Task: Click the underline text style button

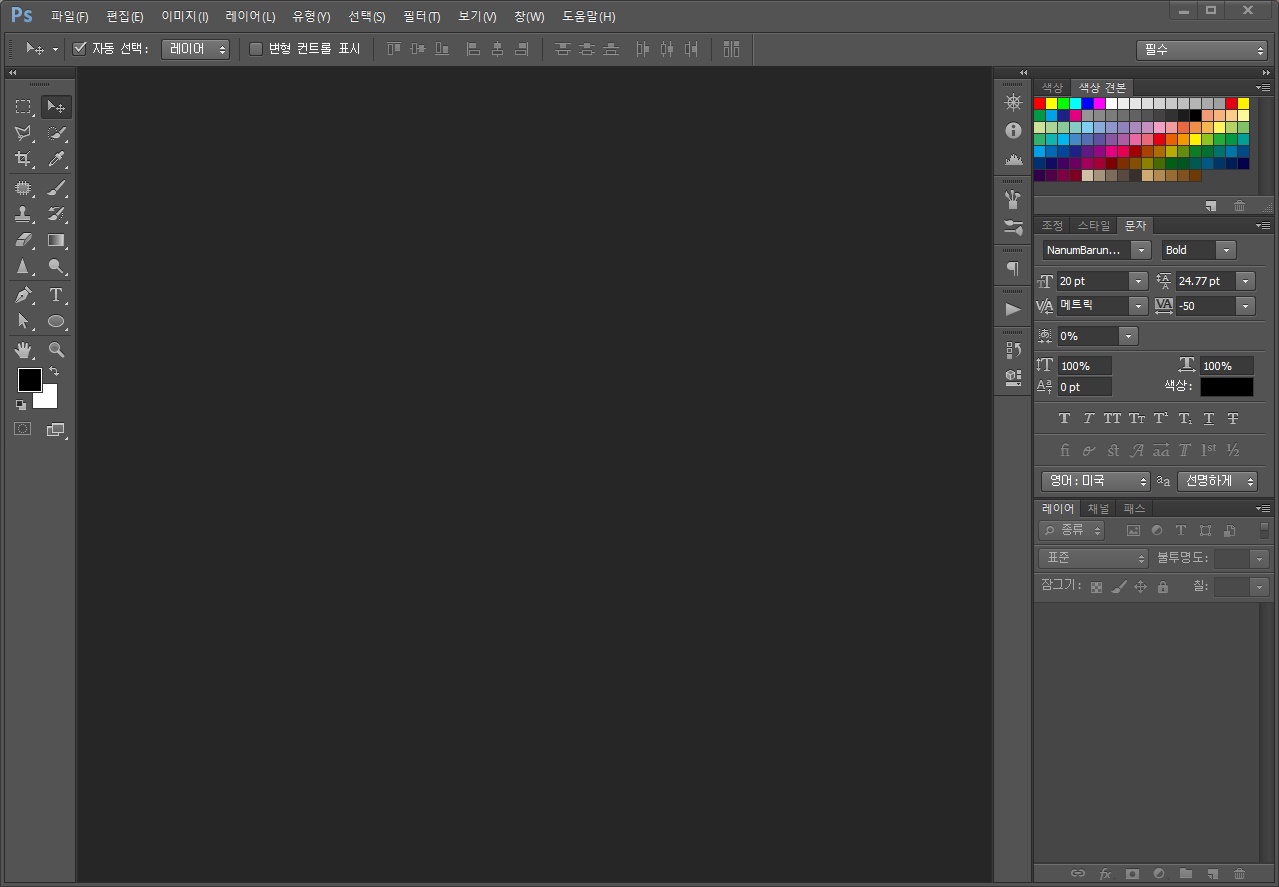Action: 1208,419
